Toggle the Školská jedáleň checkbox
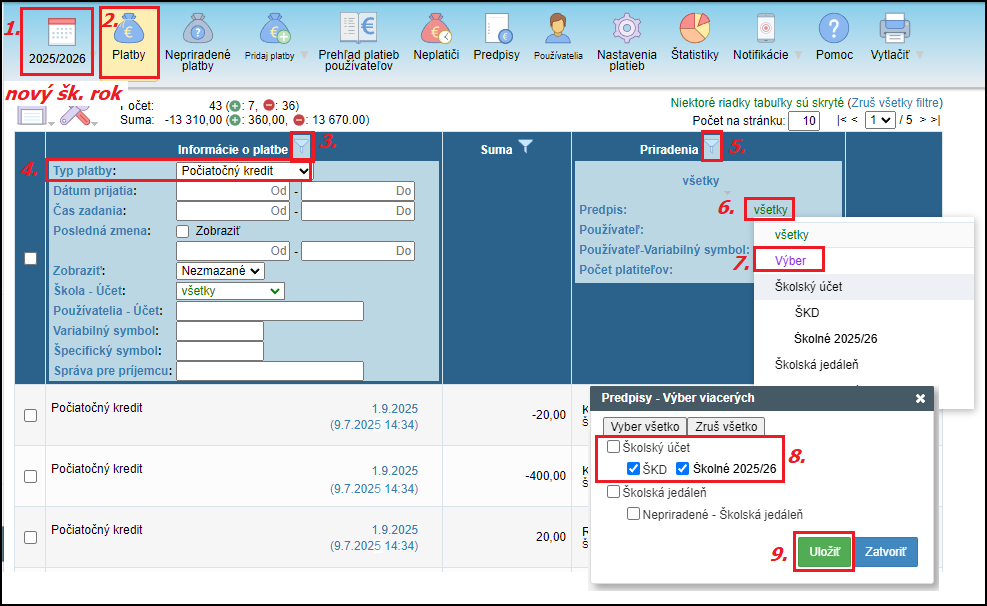The image size is (987, 606). (613, 492)
